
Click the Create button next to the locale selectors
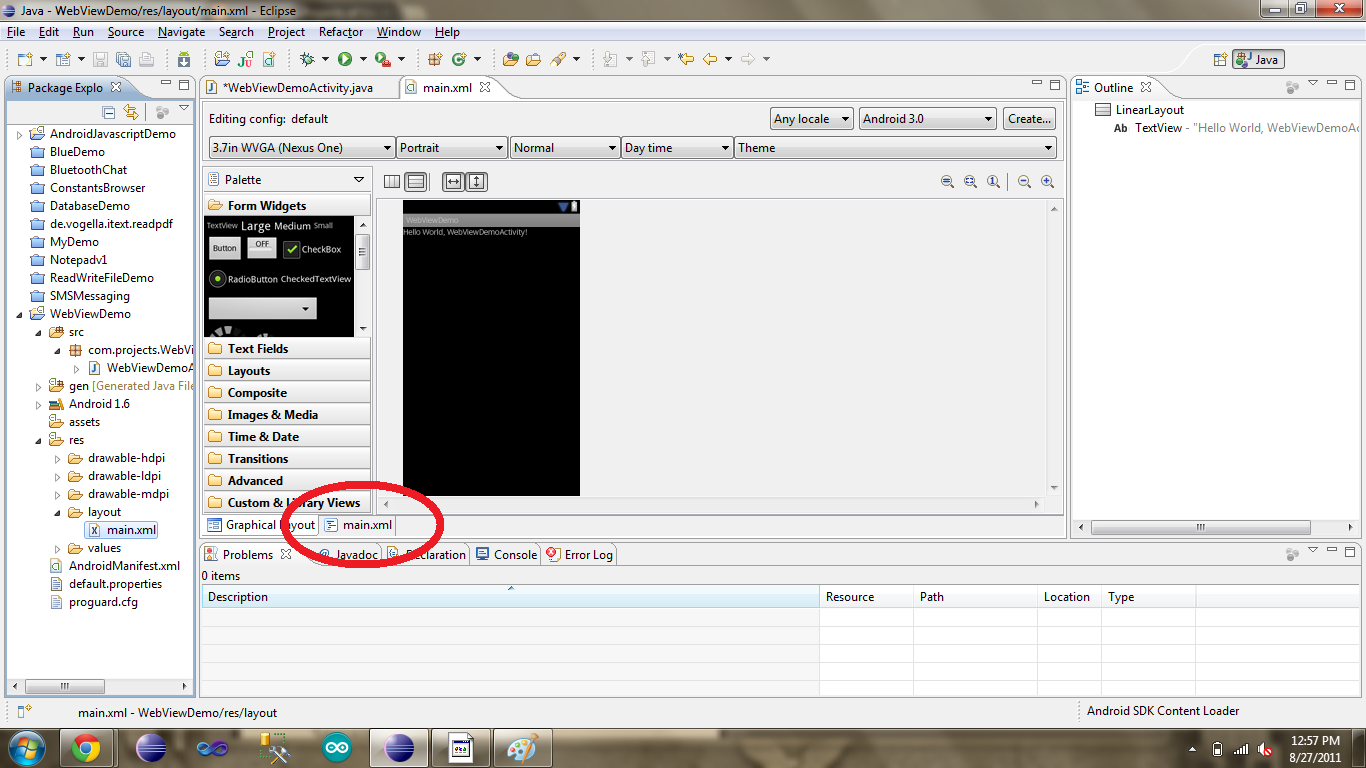click(x=1029, y=118)
